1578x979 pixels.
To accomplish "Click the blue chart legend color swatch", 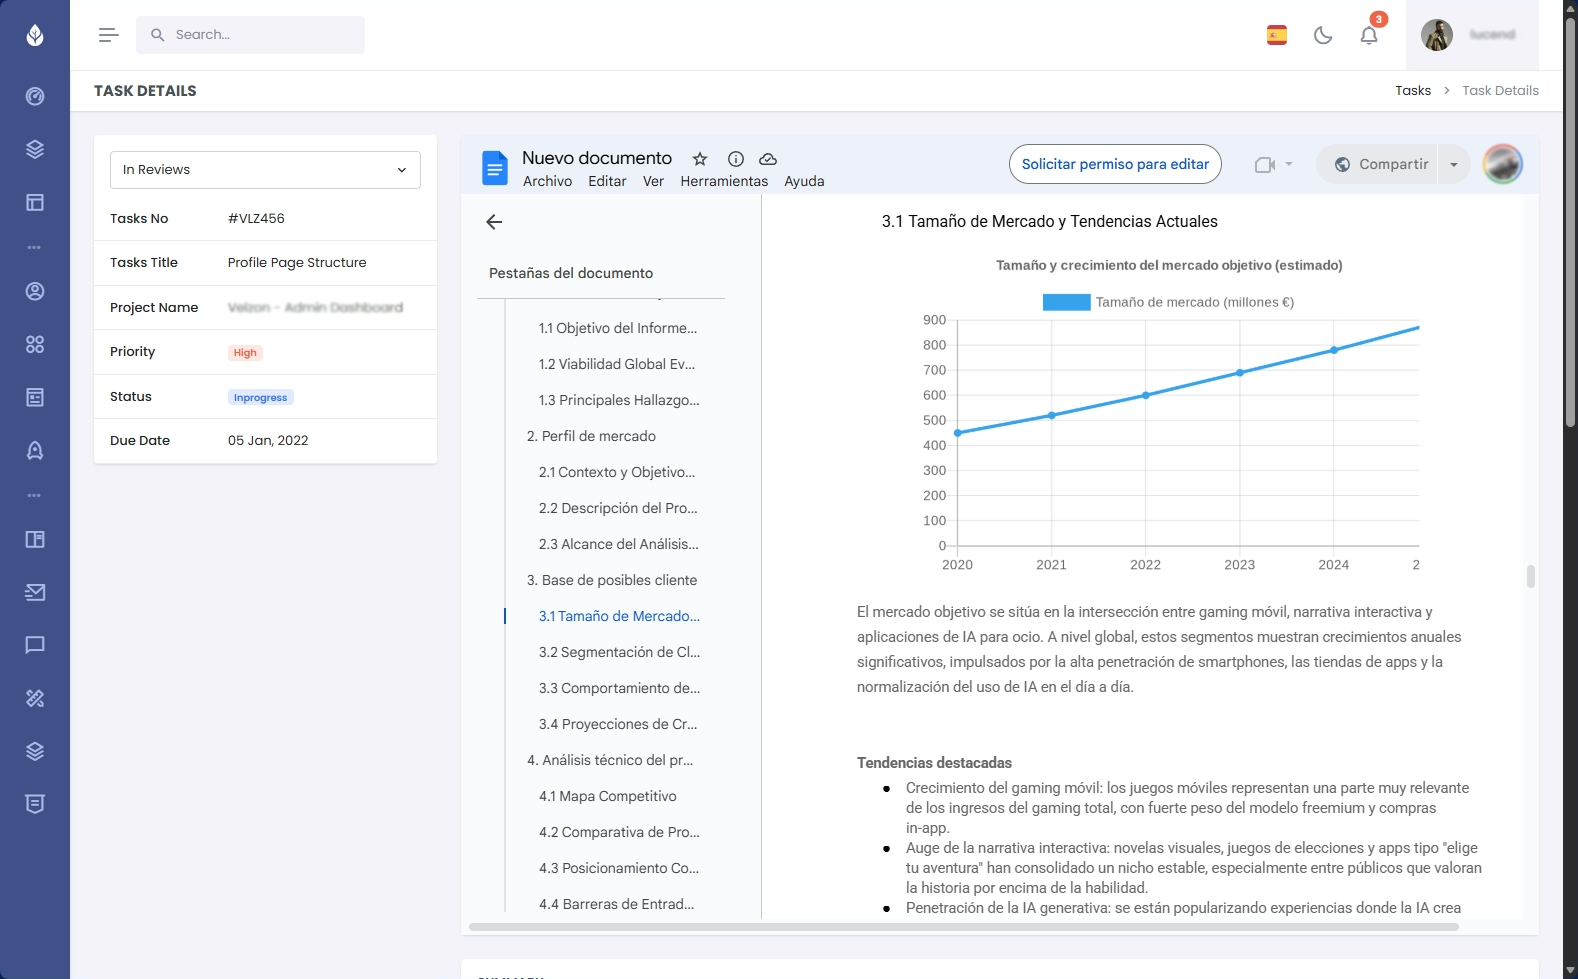I will pyautogui.click(x=1066, y=302).
